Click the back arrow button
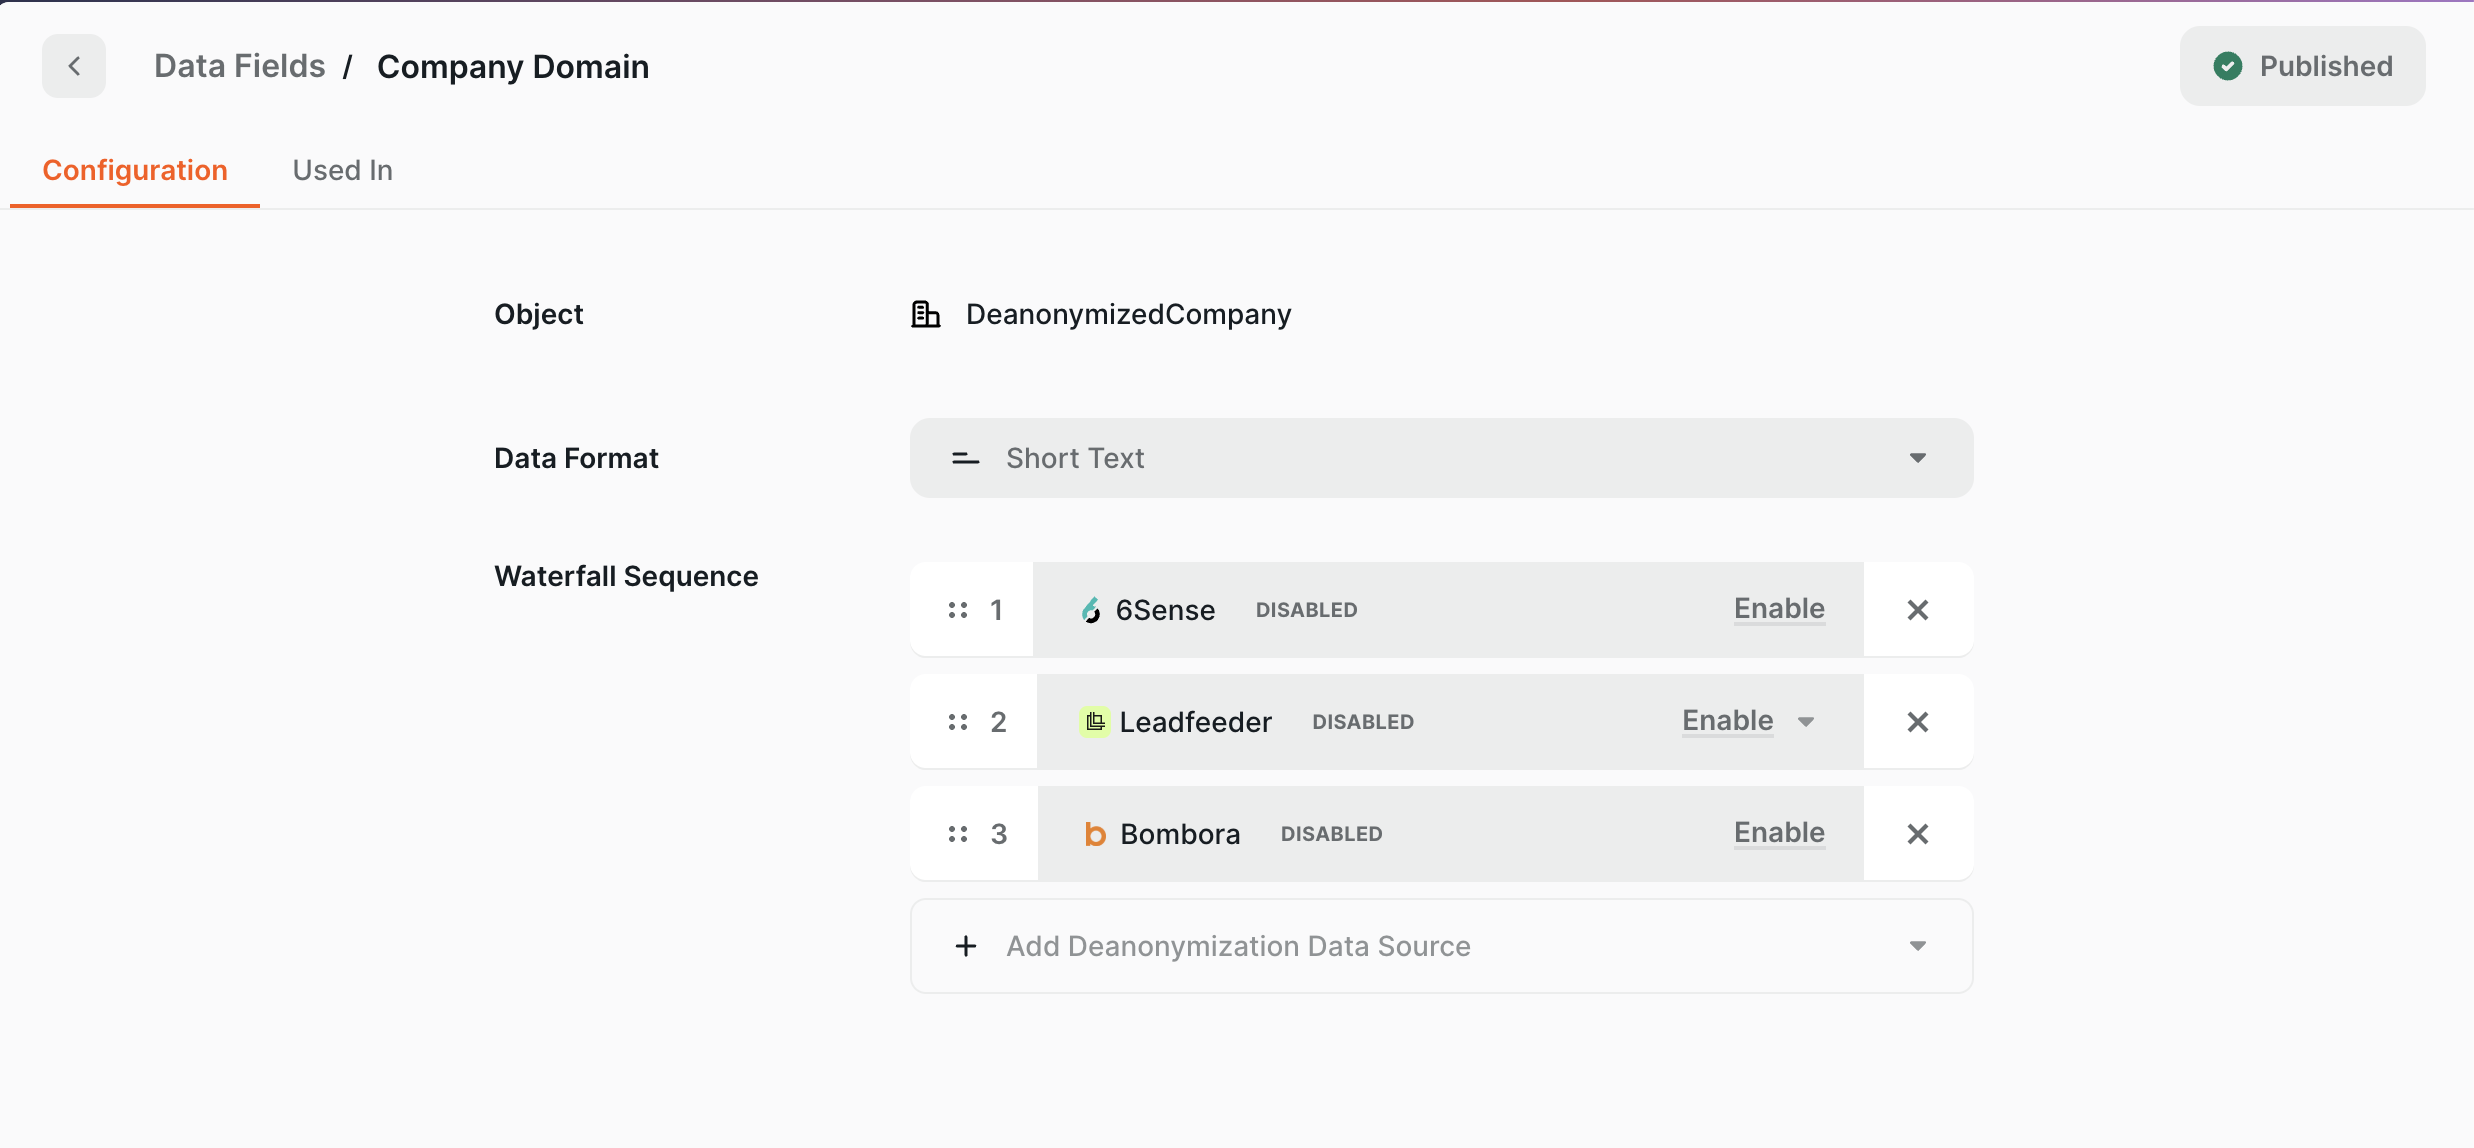2474x1148 pixels. pos(73,66)
